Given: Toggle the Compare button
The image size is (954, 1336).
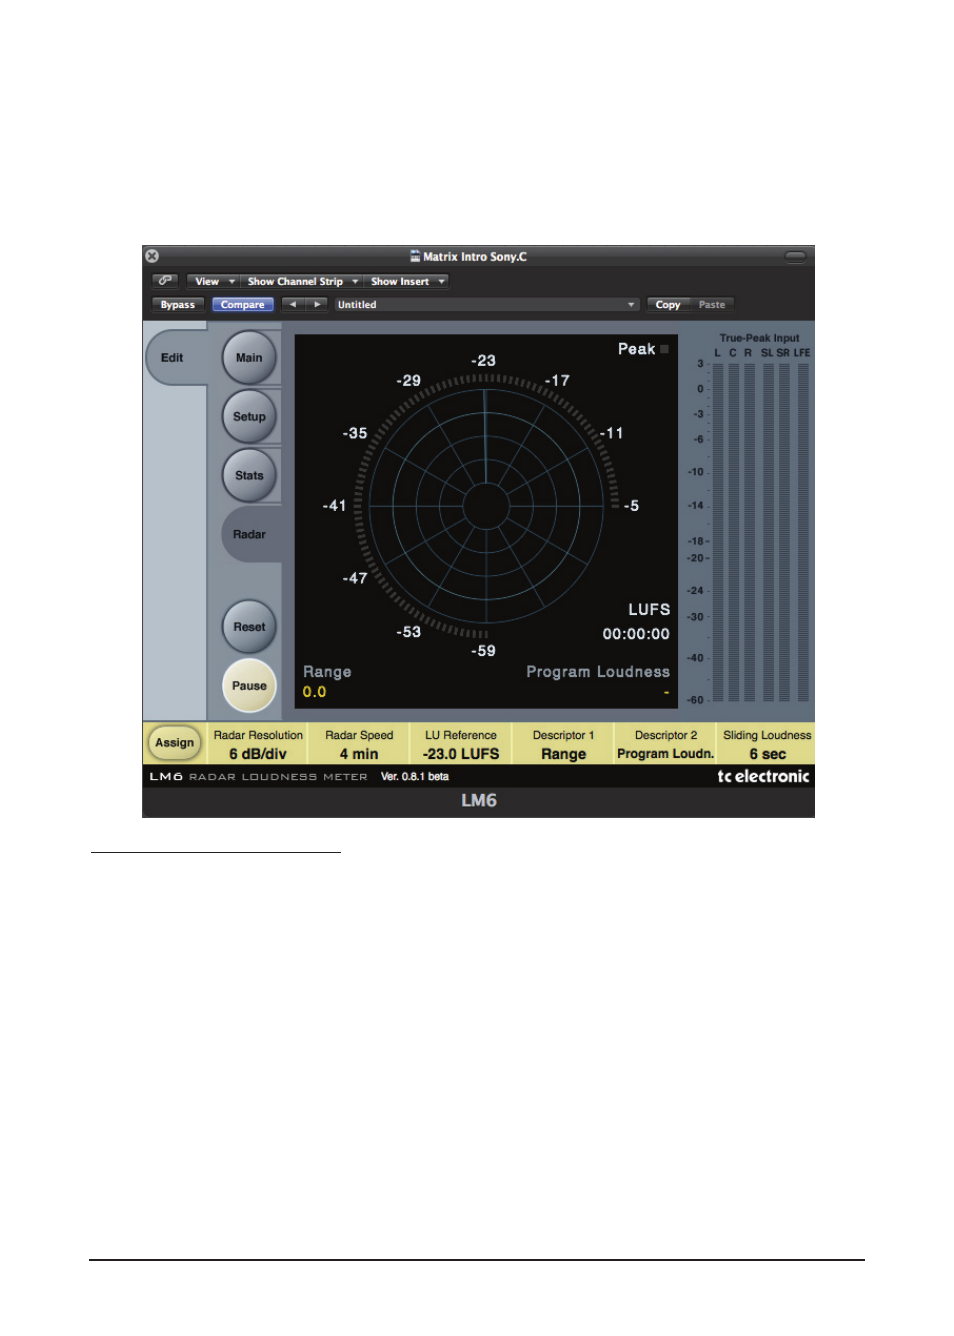Looking at the screenshot, I should [243, 304].
